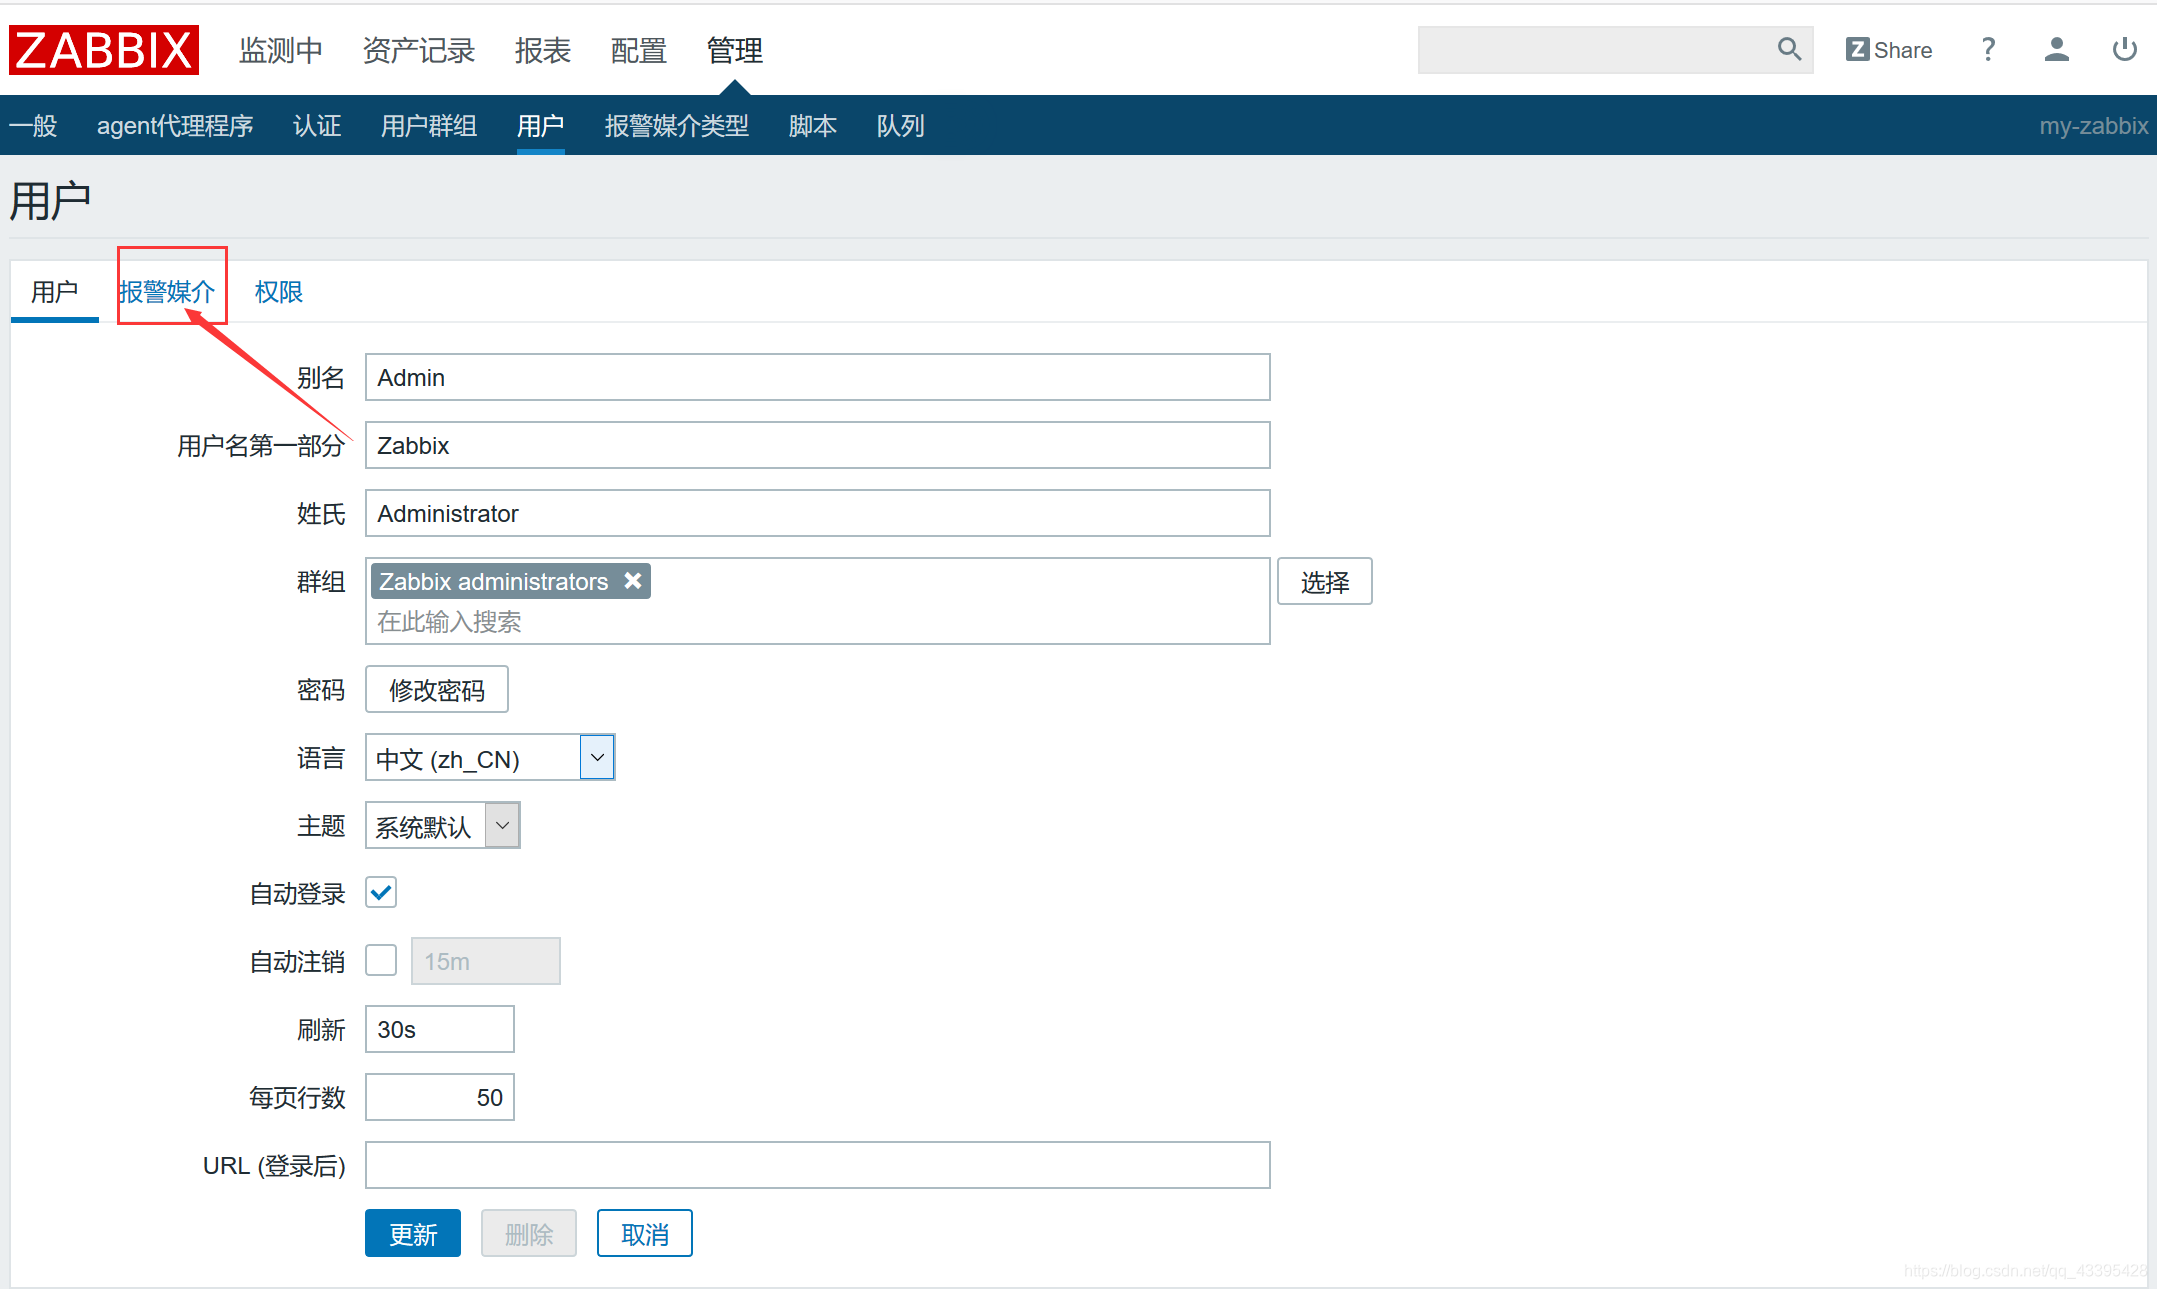The height and width of the screenshot is (1289, 2157).
Task: Go to the 报警媒介类型 submenu
Action: pos(677,126)
